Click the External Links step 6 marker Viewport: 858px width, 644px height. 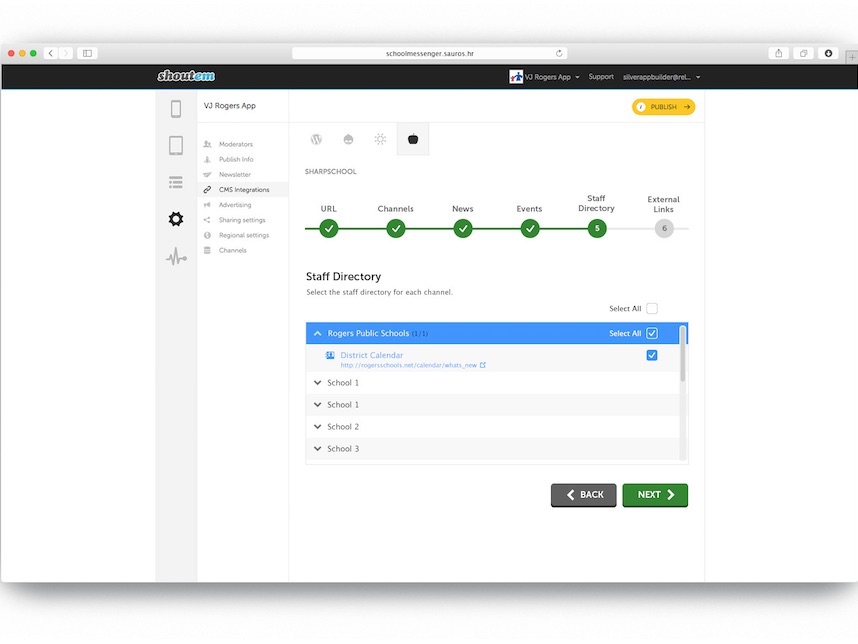(x=664, y=229)
